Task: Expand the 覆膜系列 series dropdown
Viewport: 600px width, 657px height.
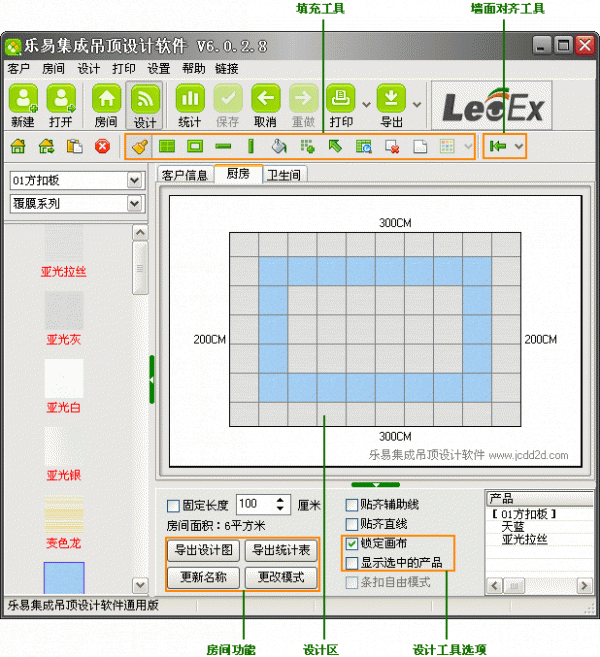Action: (x=135, y=203)
